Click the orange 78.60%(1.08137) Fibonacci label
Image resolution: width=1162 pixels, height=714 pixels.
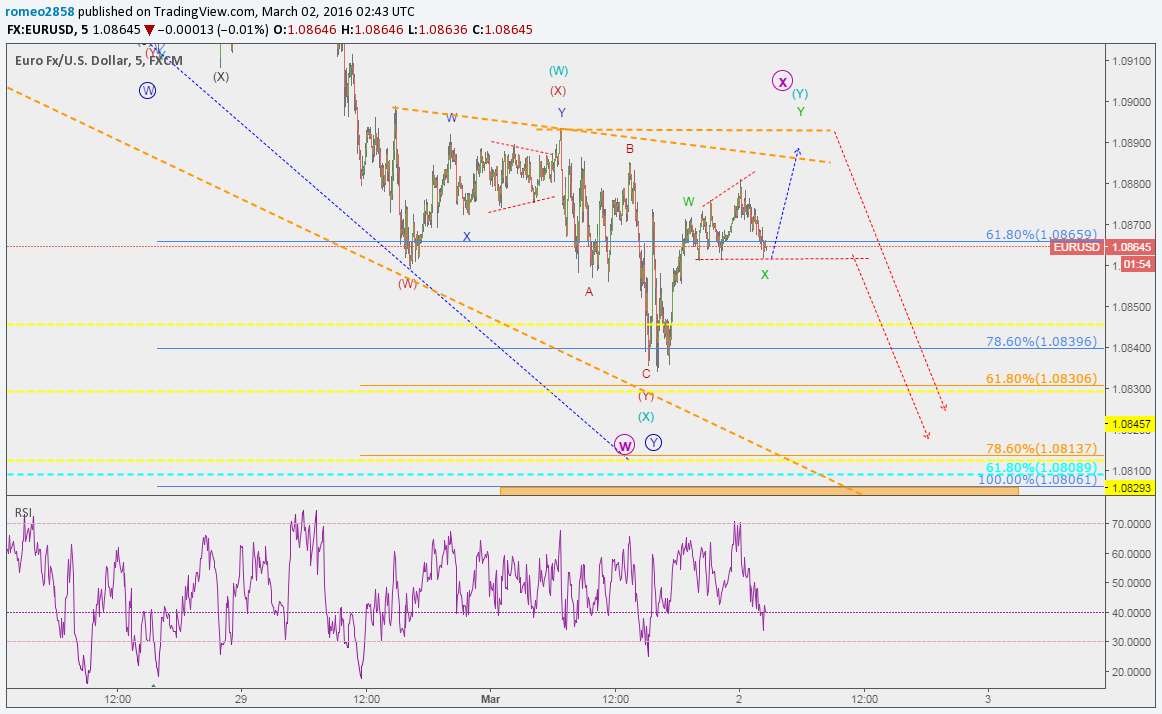click(x=1041, y=449)
